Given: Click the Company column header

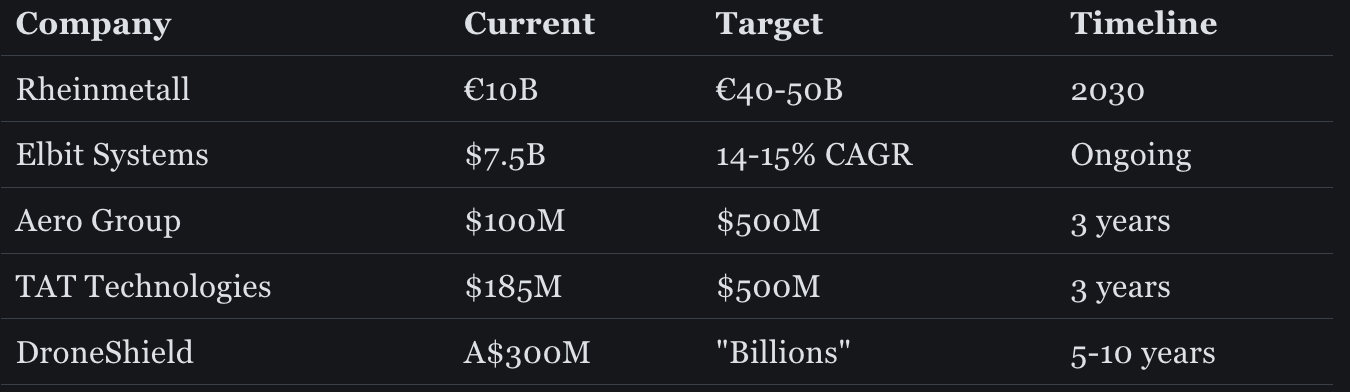Looking at the screenshot, I should coord(93,24).
